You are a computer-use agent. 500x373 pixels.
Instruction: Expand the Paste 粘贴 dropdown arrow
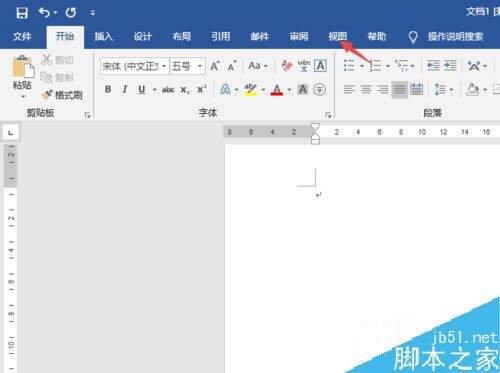pos(23,97)
